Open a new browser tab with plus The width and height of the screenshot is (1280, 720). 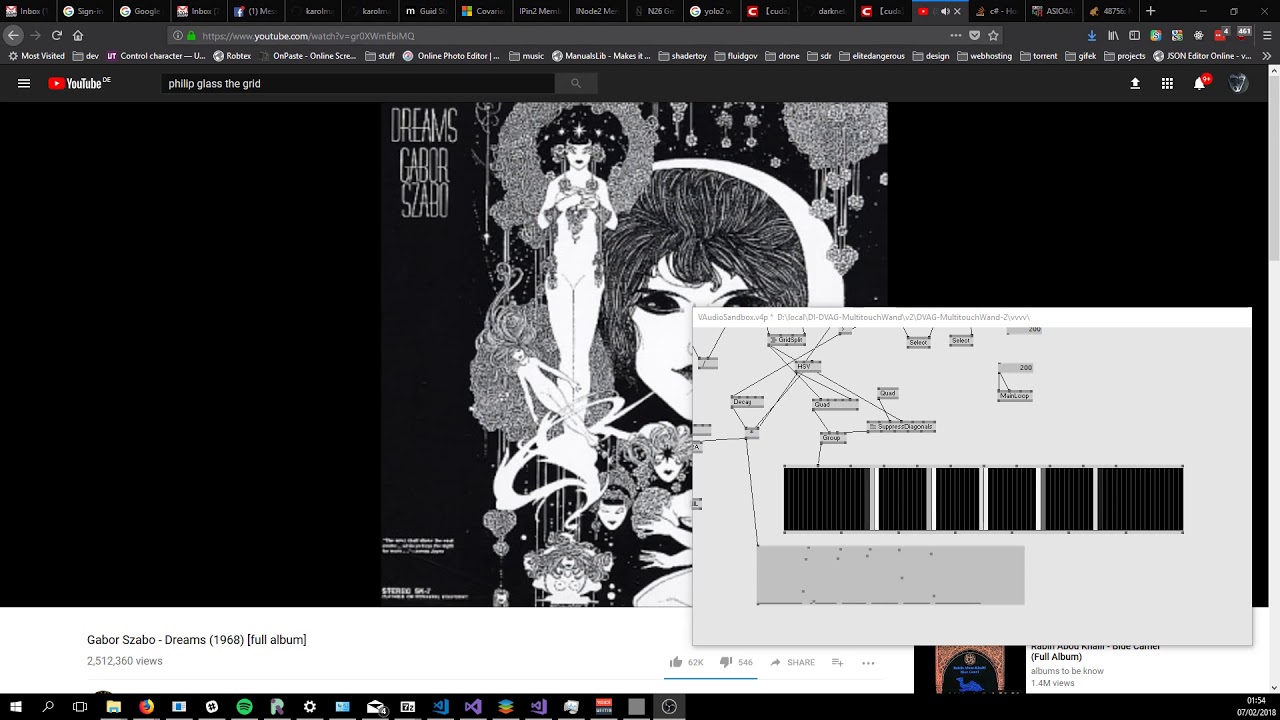(x=1150, y=11)
